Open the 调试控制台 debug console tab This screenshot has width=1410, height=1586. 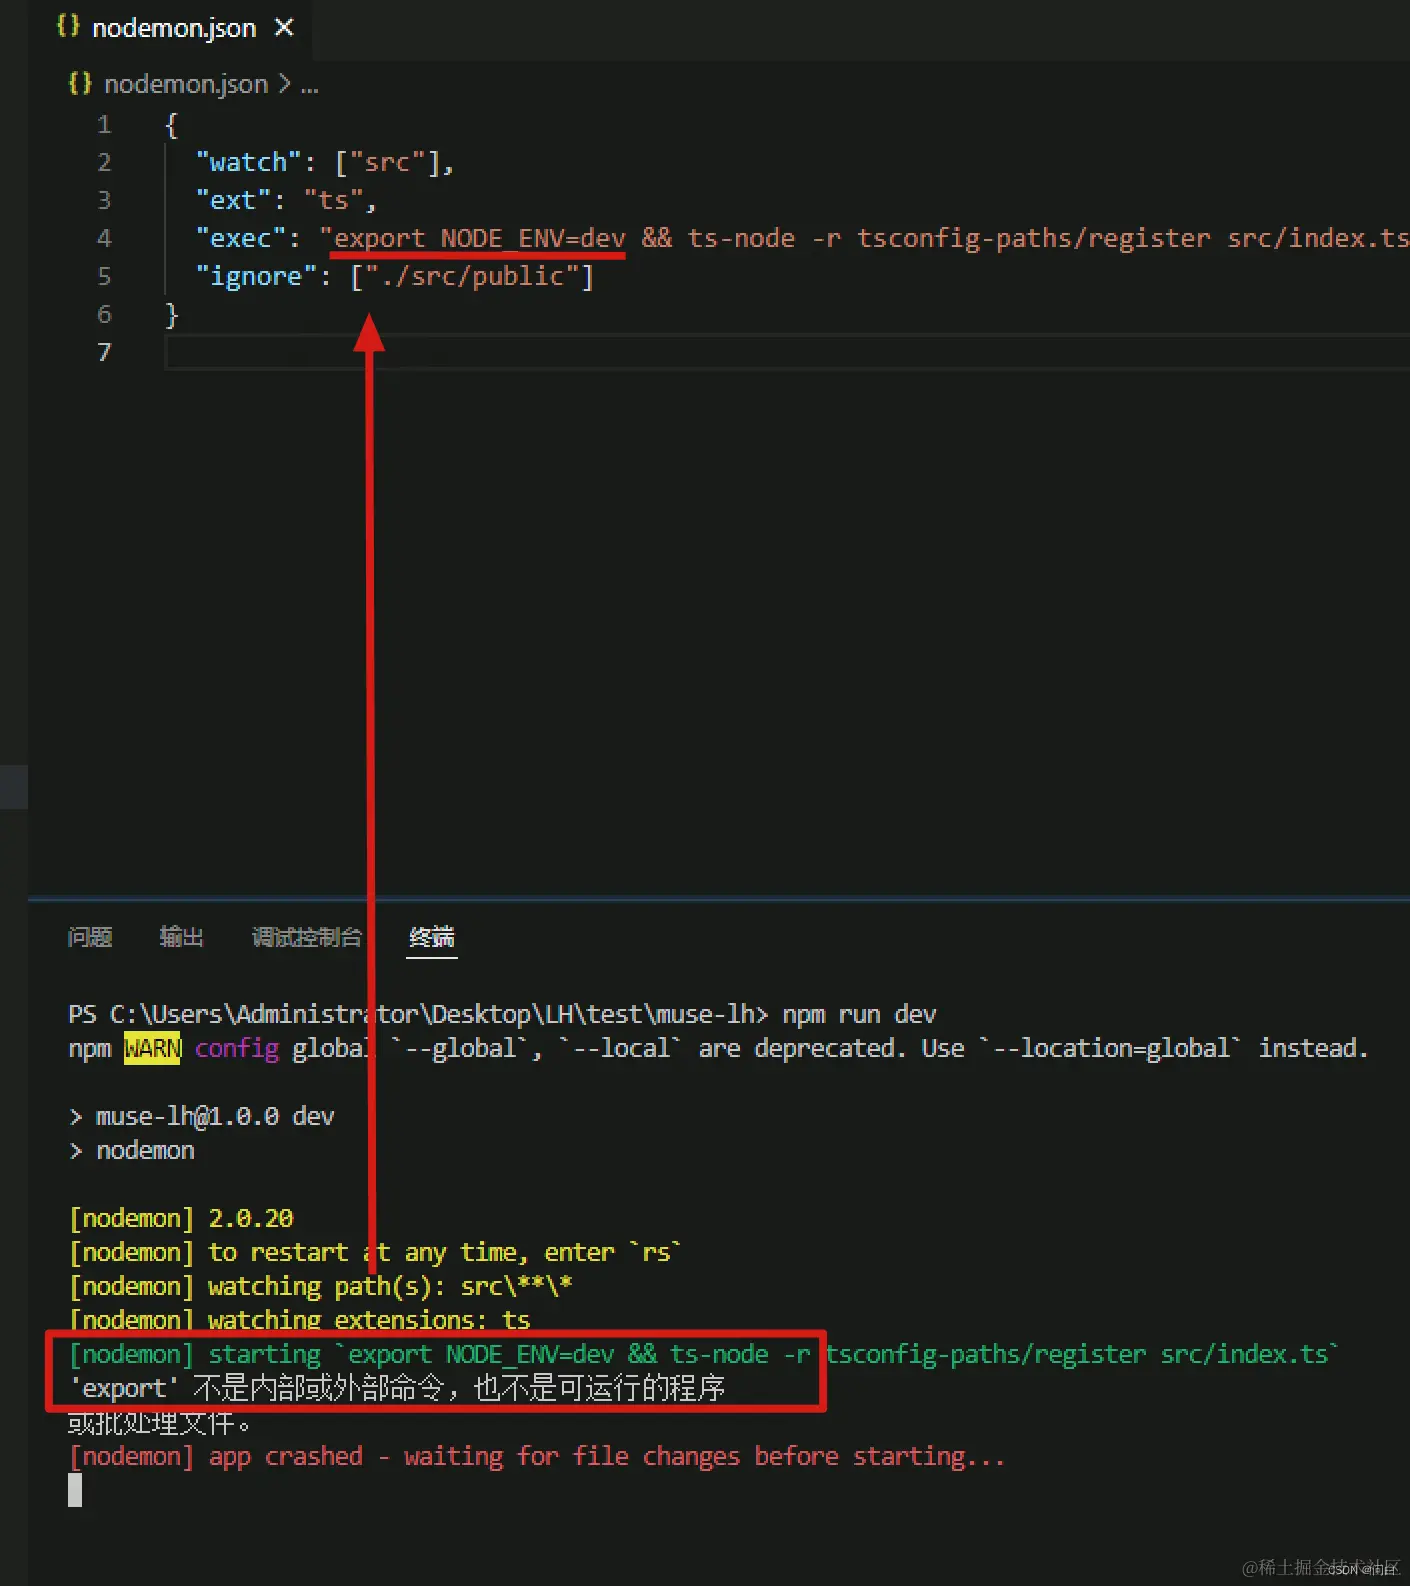pyautogui.click(x=307, y=937)
